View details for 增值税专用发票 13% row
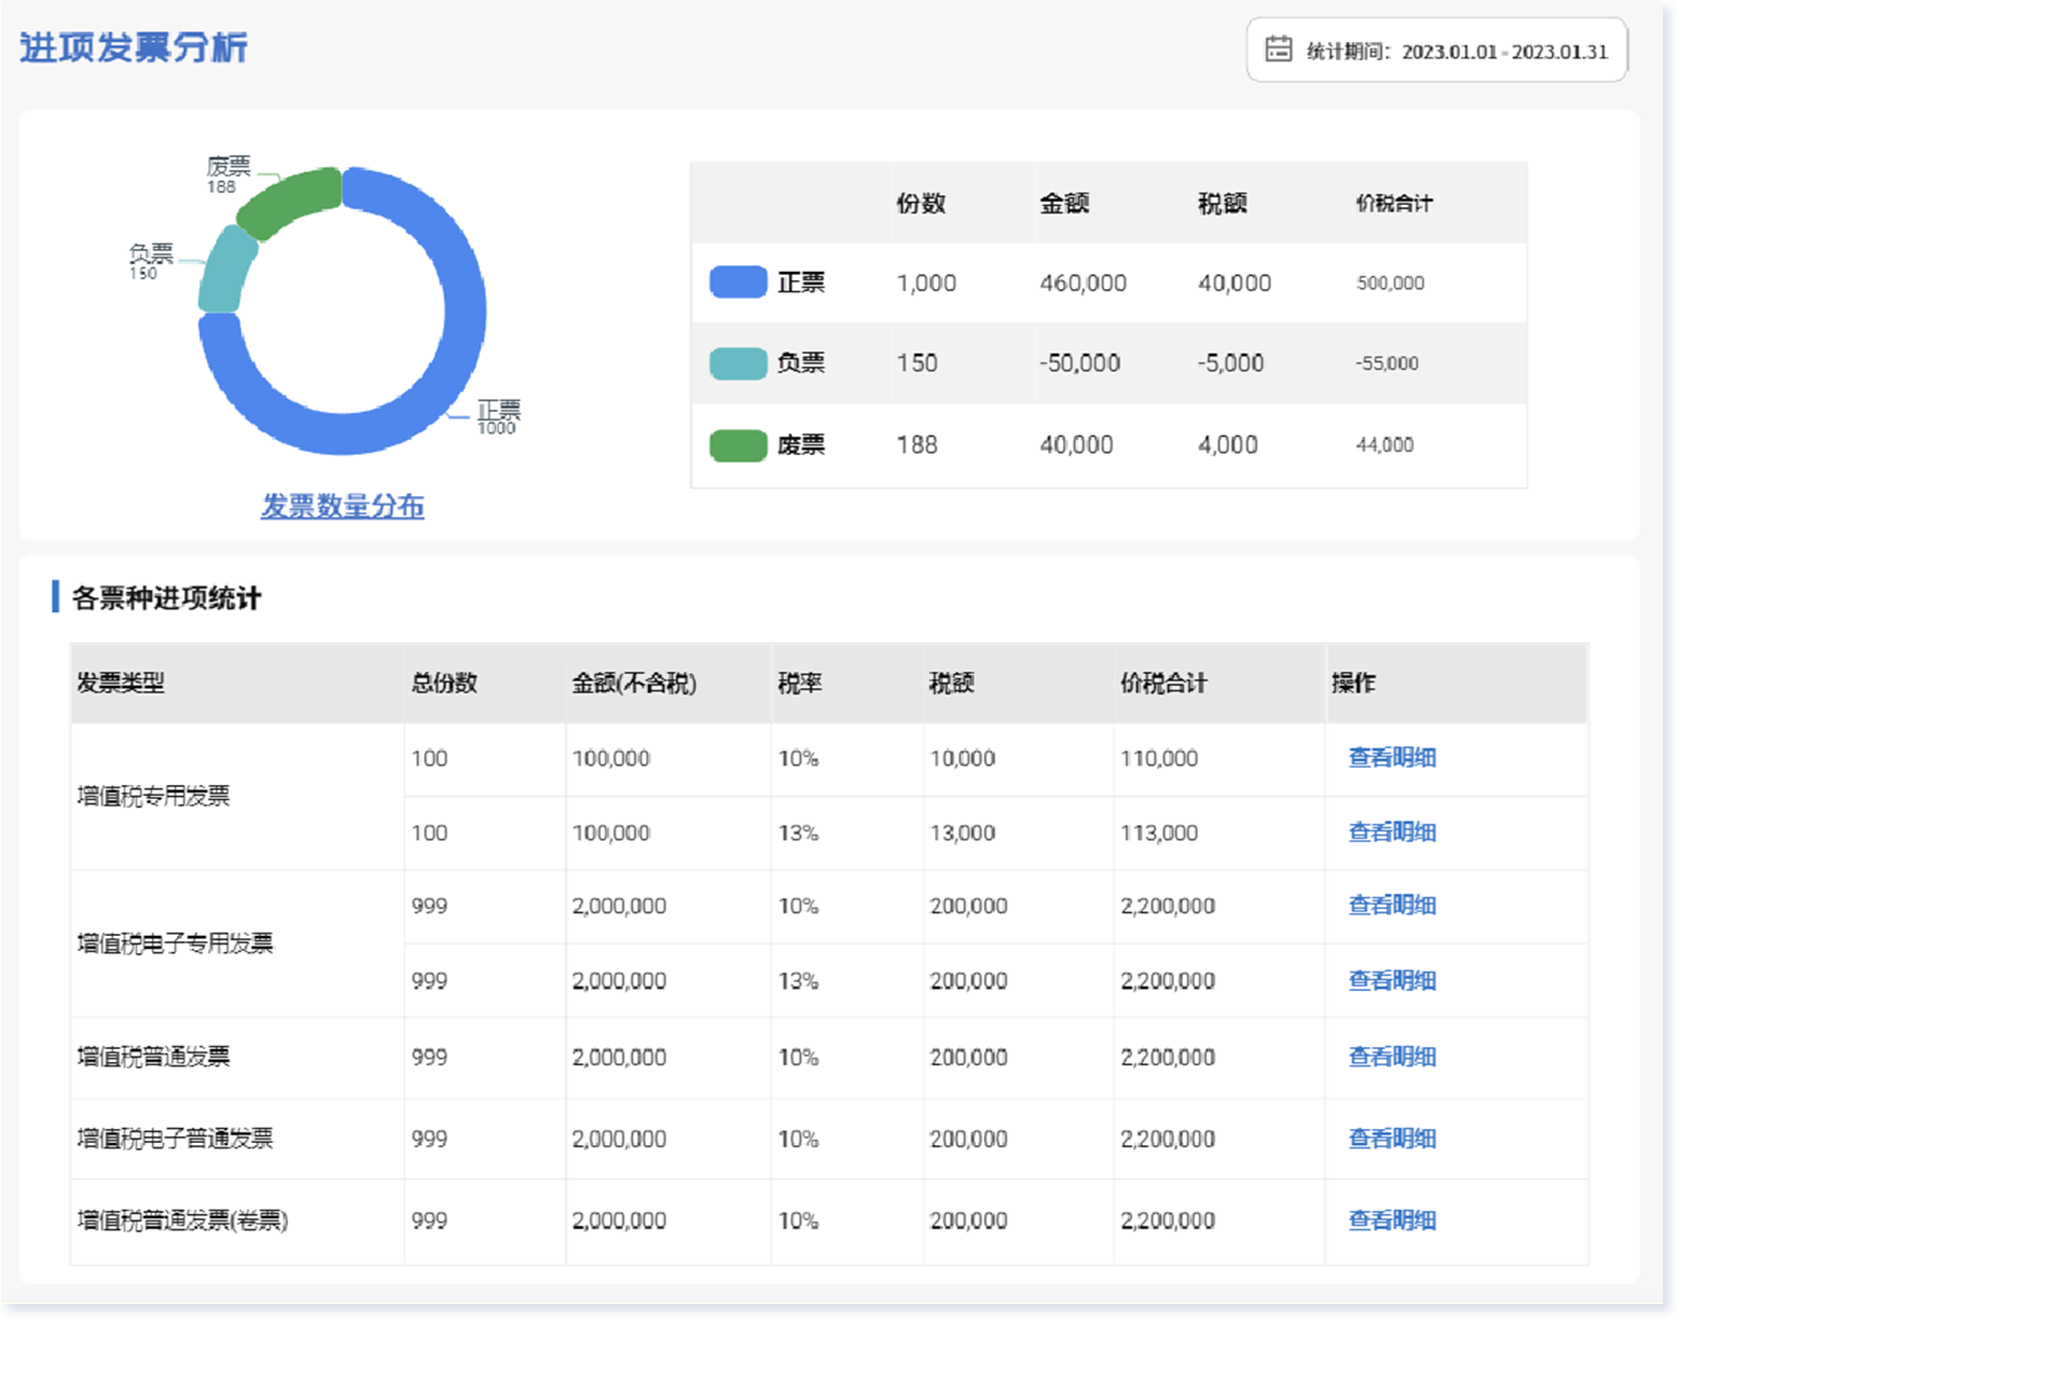Image resolution: width=2047 pixels, height=1376 pixels. click(1391, 832)
